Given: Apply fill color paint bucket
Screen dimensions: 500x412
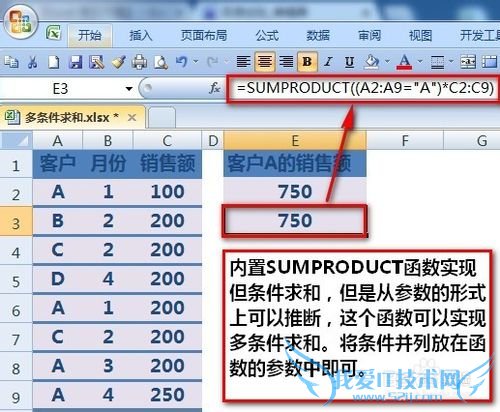Looking at the screenshot, I should [x=372, y=62].
